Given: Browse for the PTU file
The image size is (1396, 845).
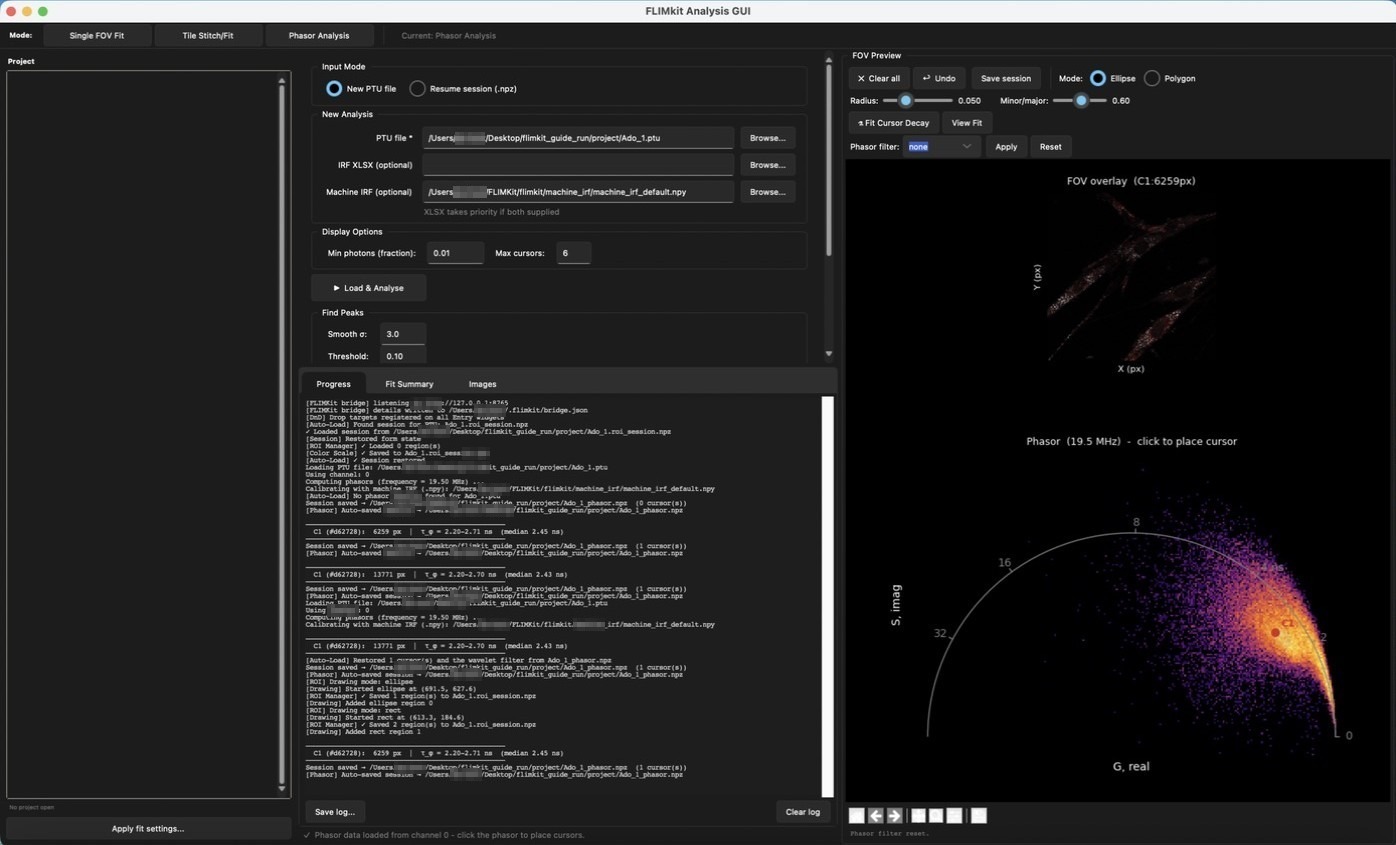Looking at the screenshot, I should point(767,138).
